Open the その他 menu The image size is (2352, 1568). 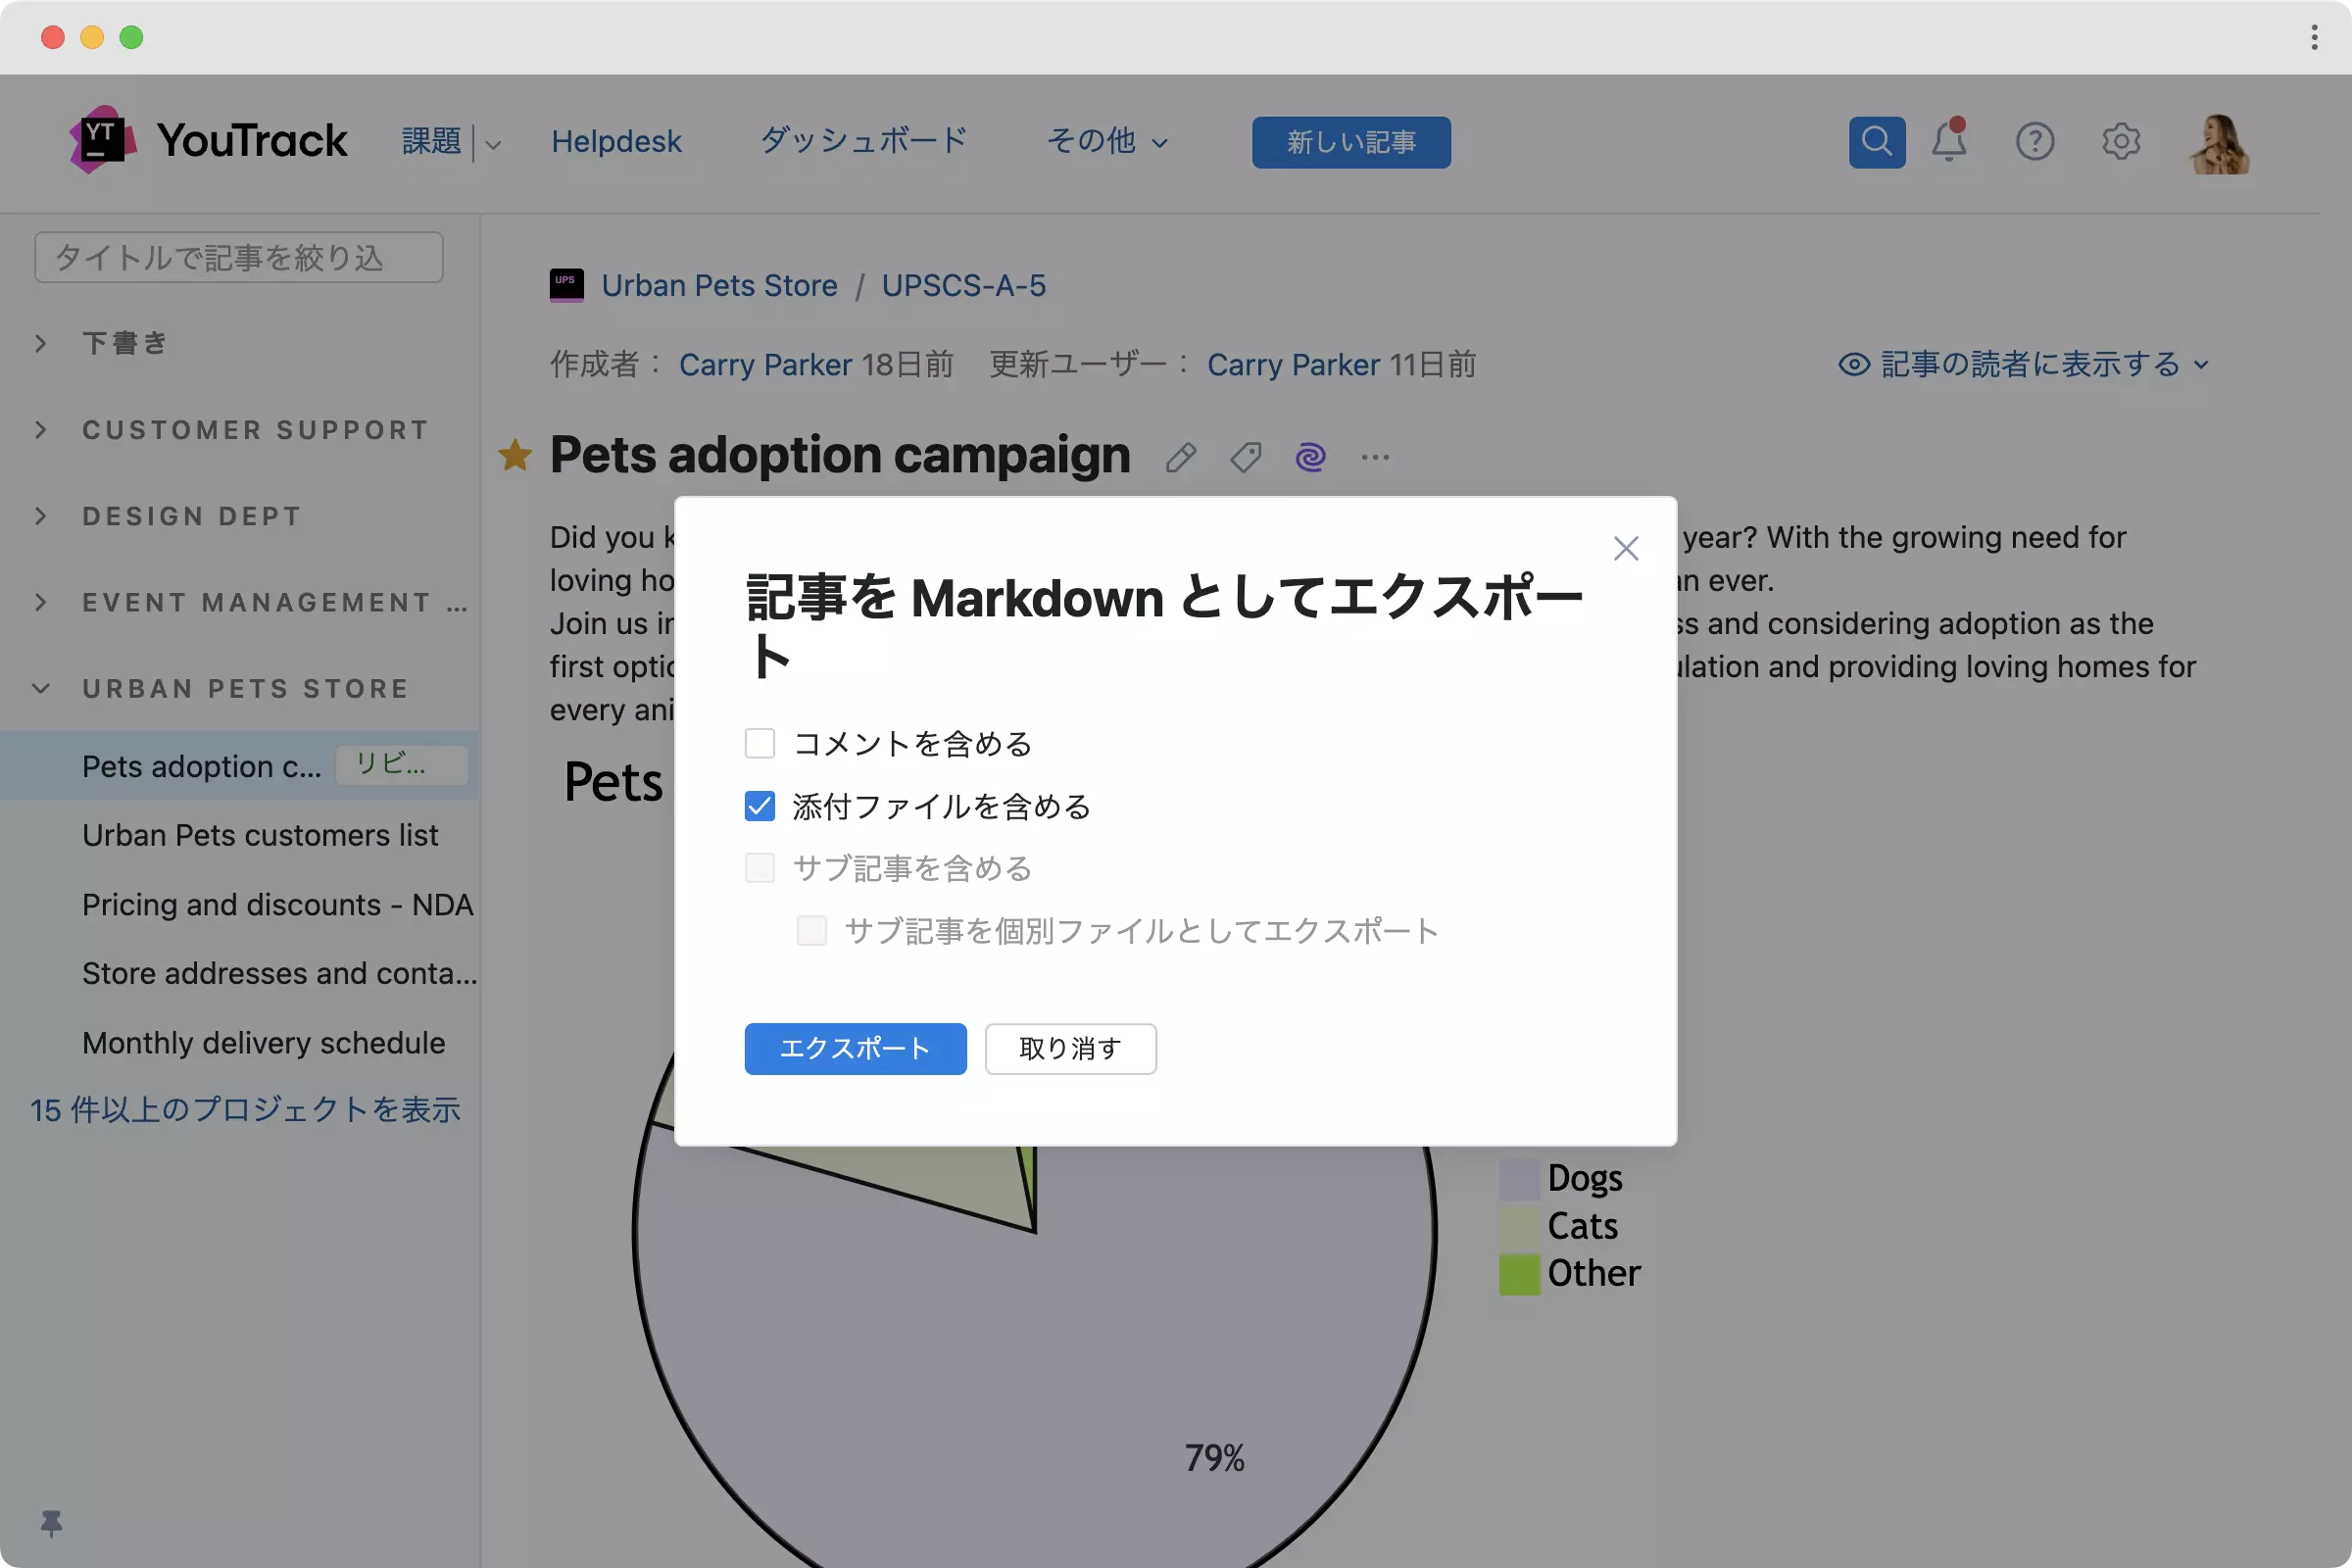[1106, 142]
